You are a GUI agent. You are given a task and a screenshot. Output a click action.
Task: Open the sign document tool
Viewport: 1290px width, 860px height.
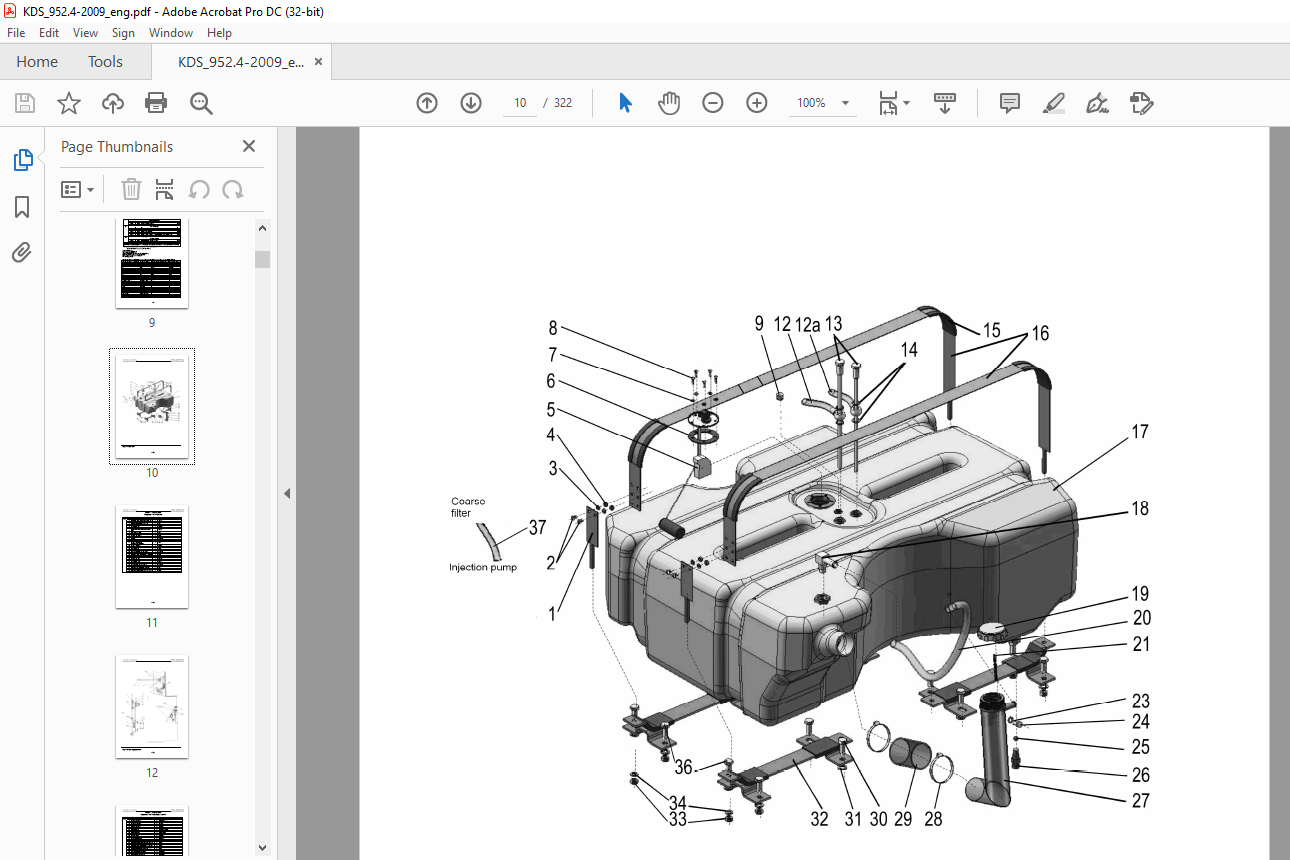pos(1097,103)
